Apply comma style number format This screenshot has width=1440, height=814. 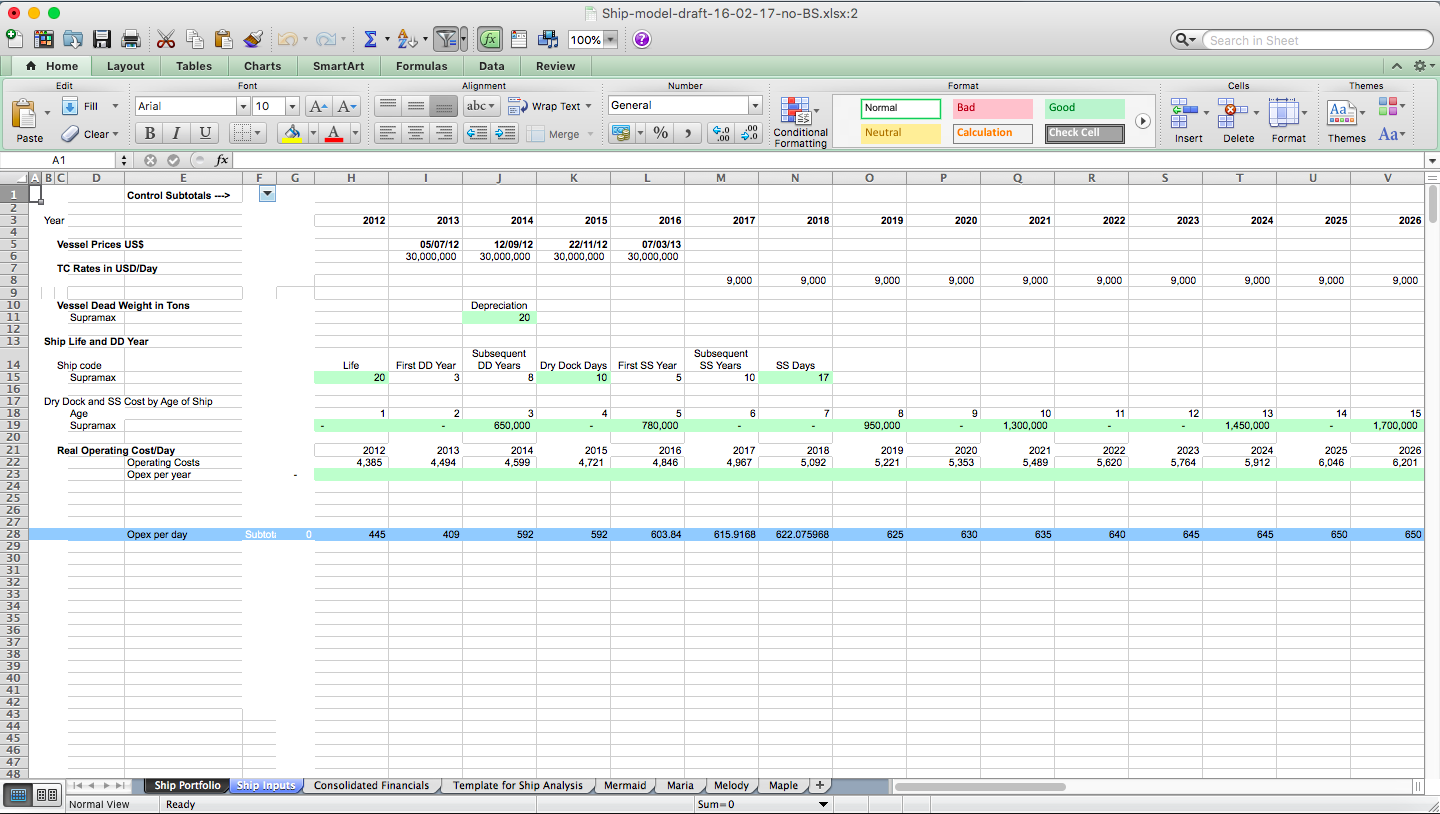[688, 133]
